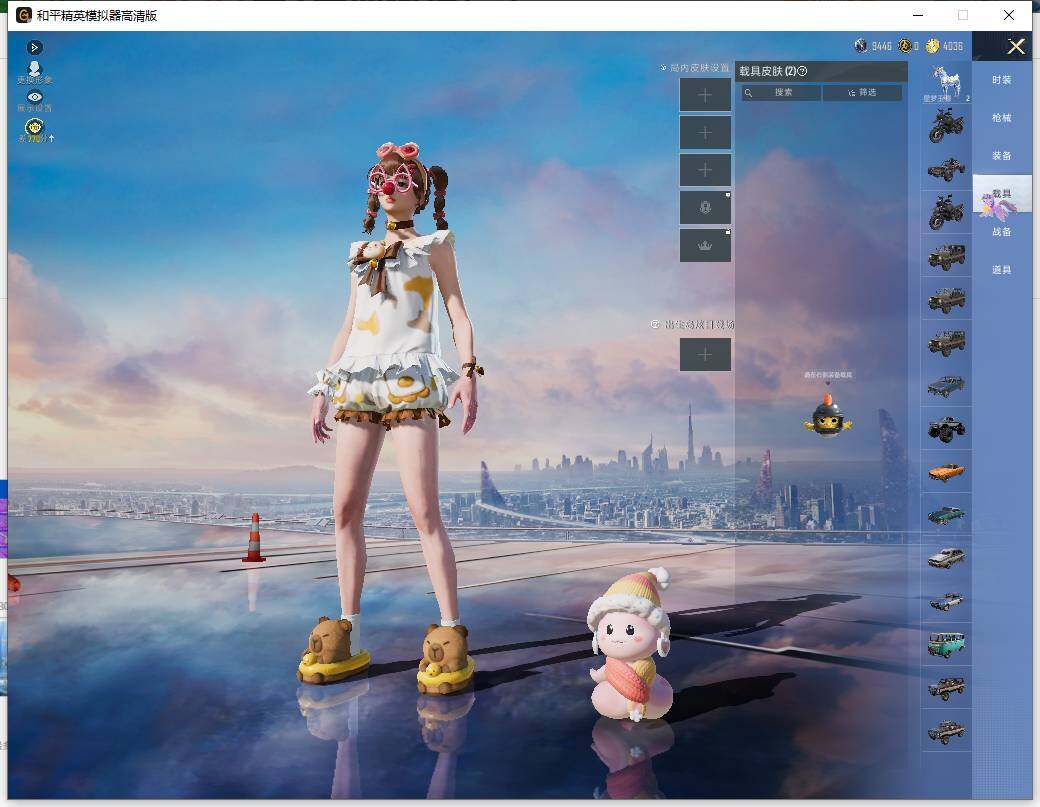
Task: Select the buggy vehicle icon
Action: click(946, 169)
